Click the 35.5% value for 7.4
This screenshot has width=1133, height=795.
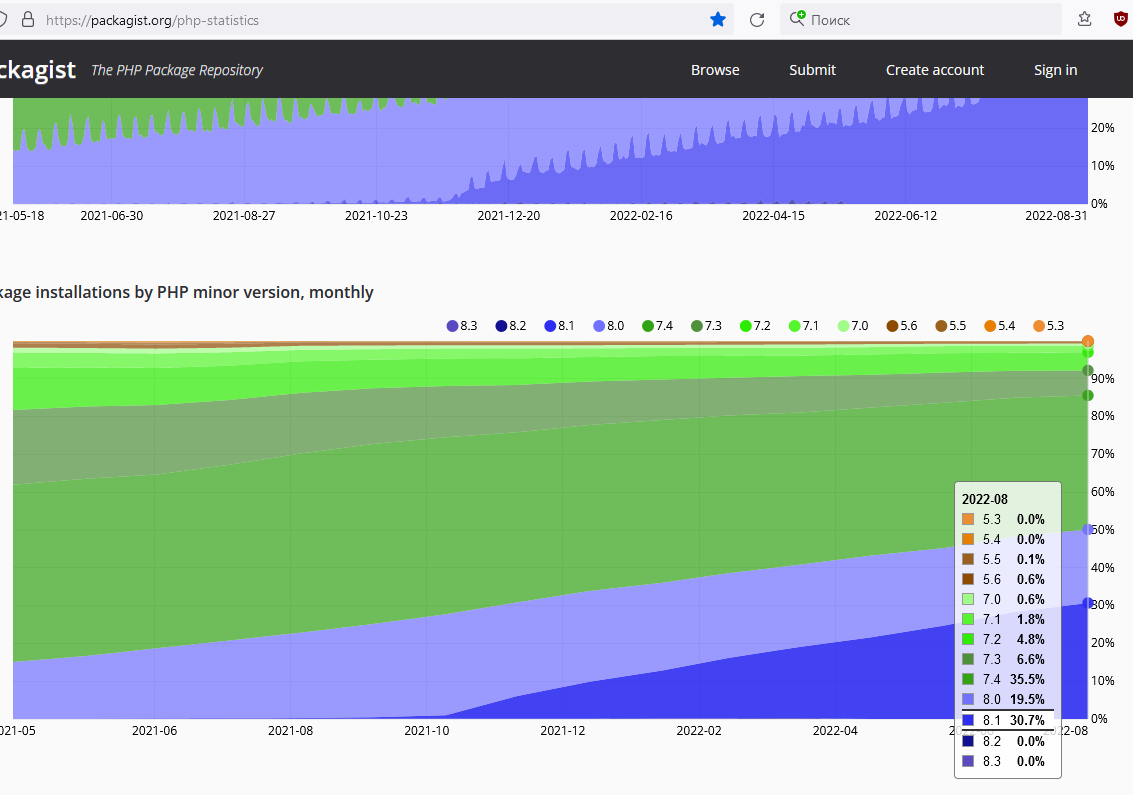tap(1028, 679)
